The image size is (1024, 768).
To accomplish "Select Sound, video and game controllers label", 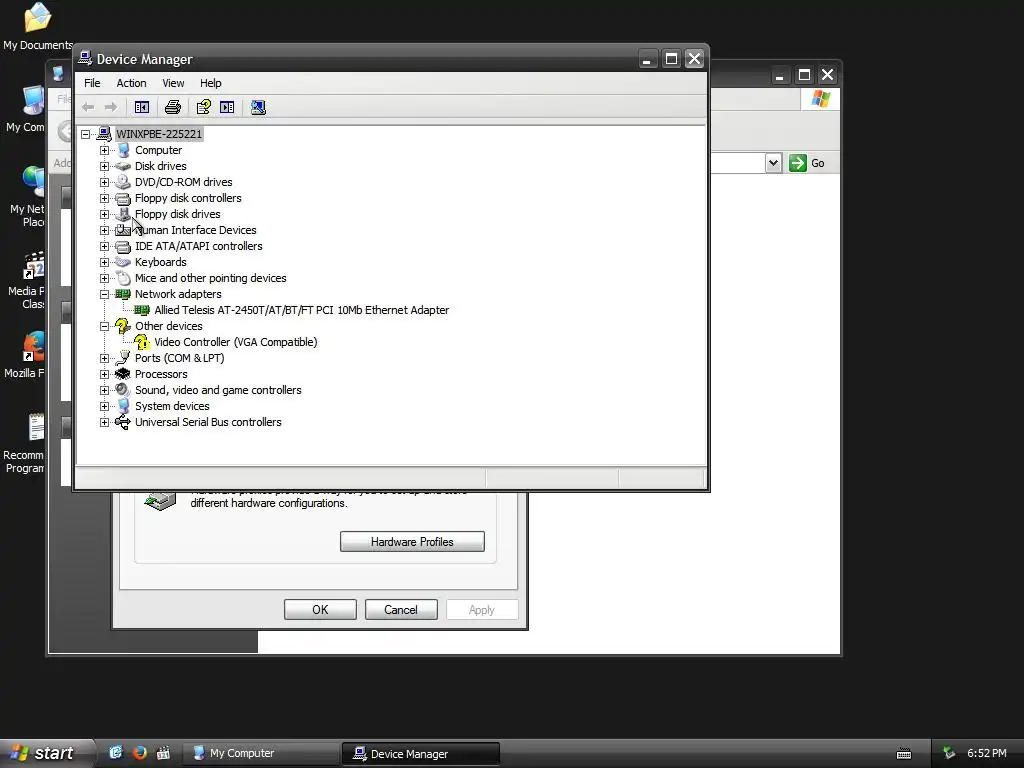I will (218, 390).
